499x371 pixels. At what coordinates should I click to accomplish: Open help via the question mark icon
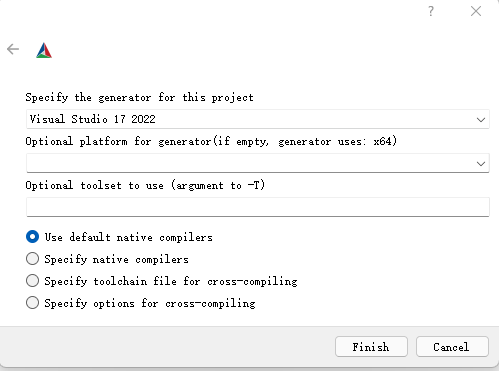click(x=431, y=11)
